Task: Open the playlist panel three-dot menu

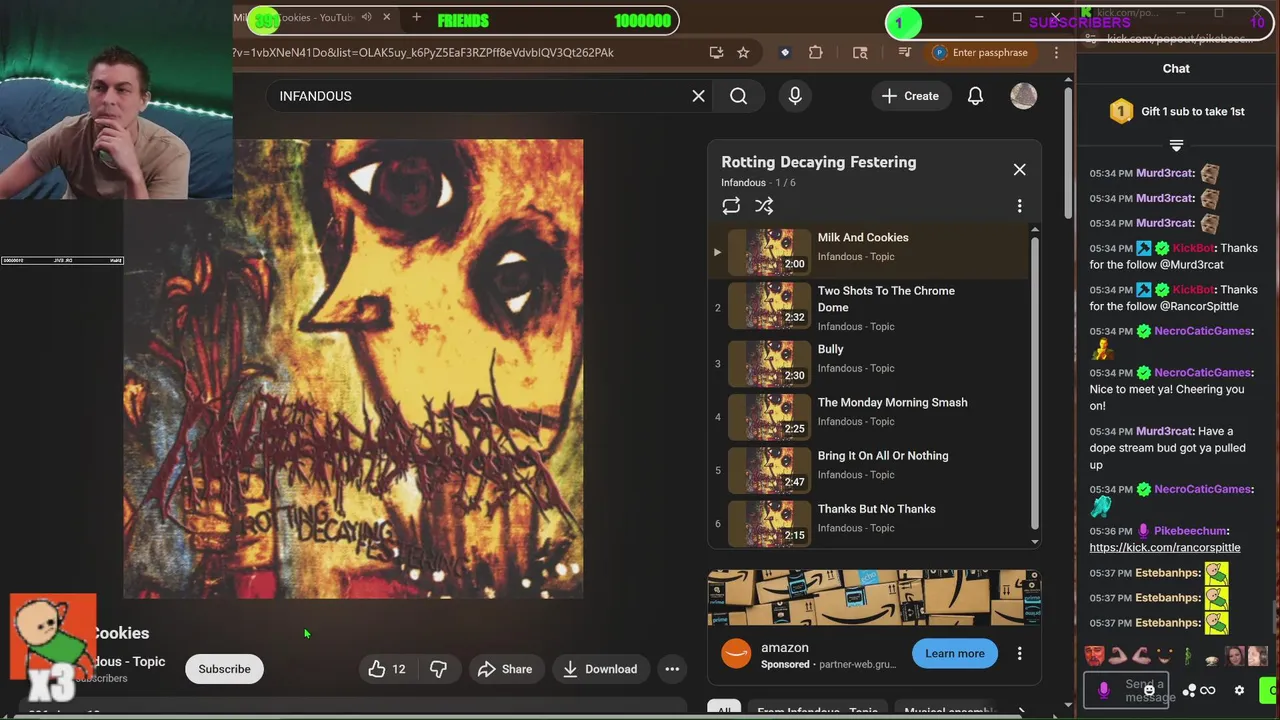Action: coord(1019,206)
